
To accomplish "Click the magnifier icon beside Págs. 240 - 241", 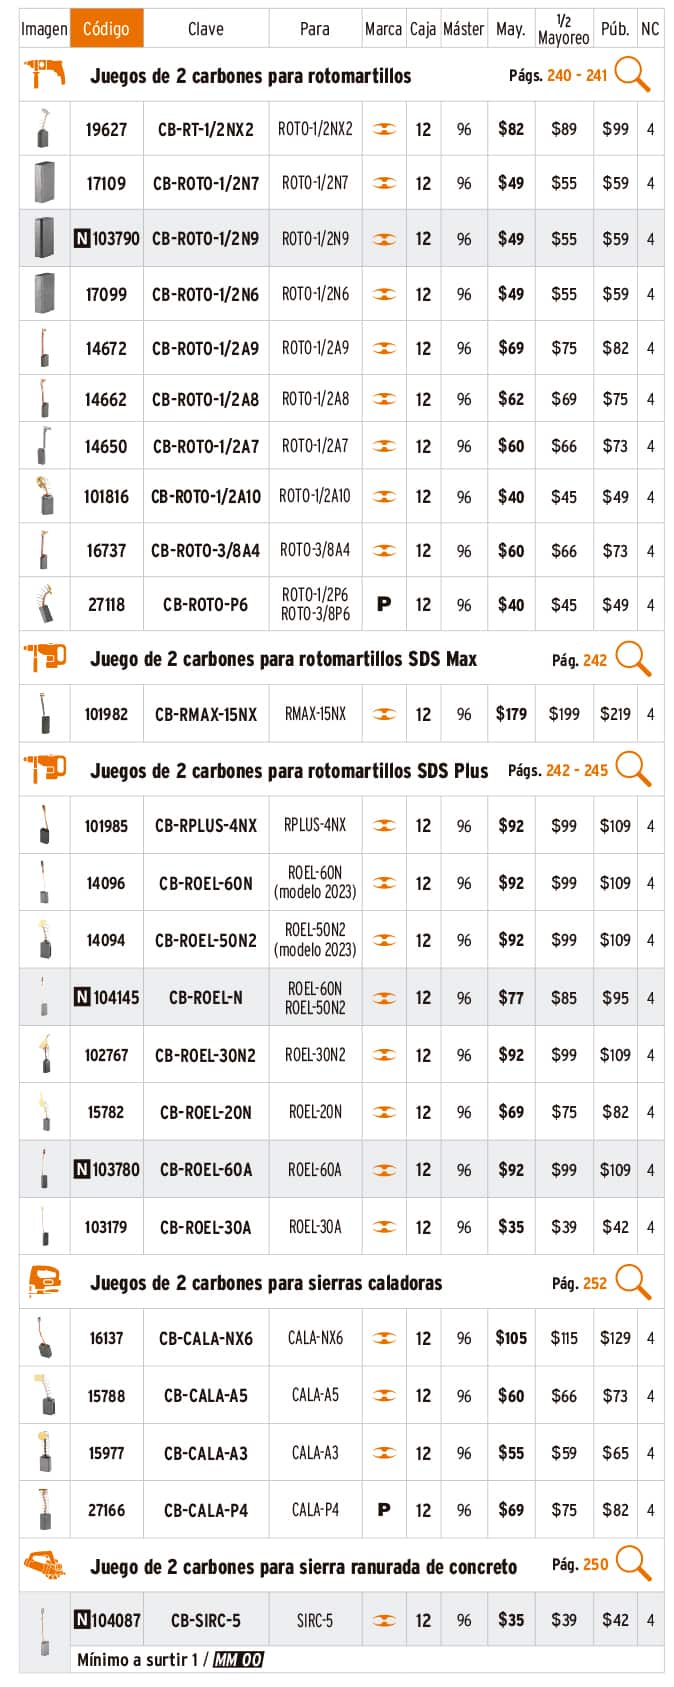I will [x=632, y=74].
